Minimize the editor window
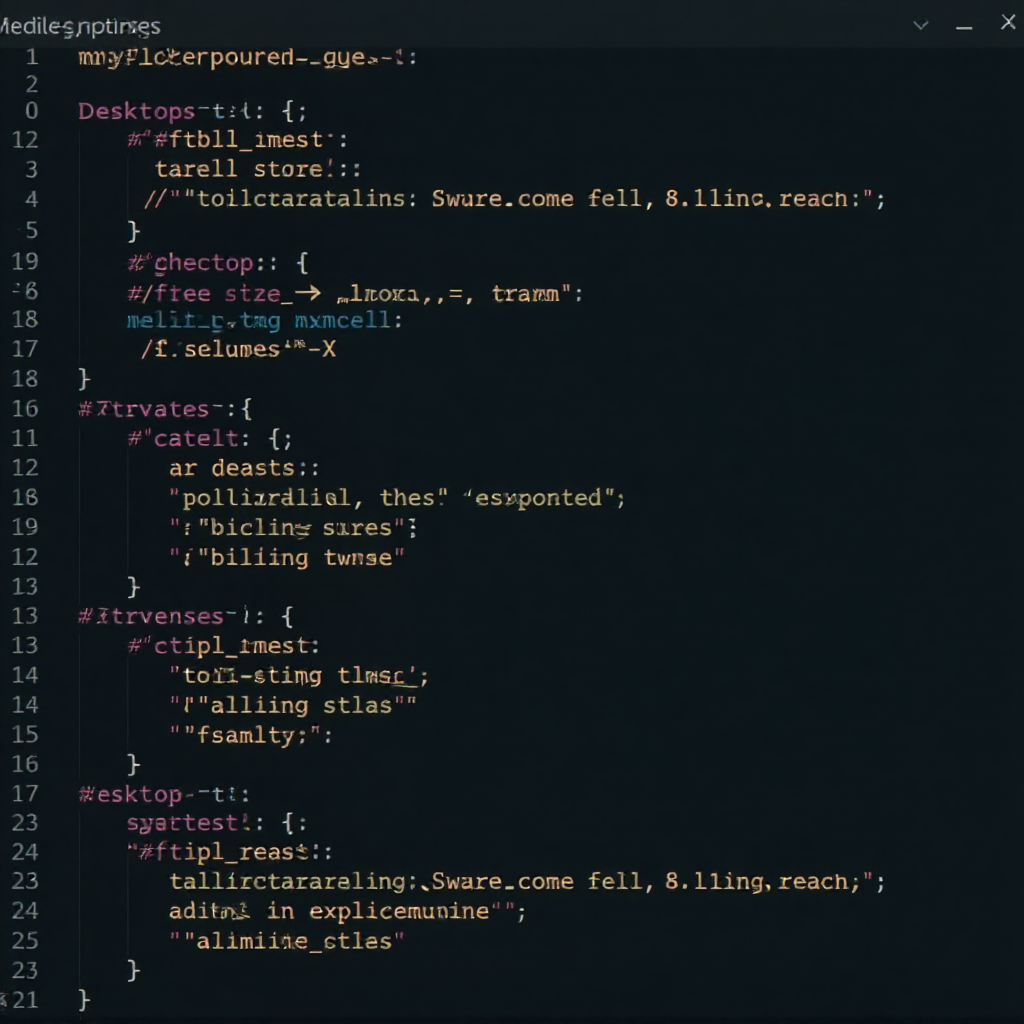Image resolution: width=1024 pixels, height=1024 pixels. pos(964,27)
